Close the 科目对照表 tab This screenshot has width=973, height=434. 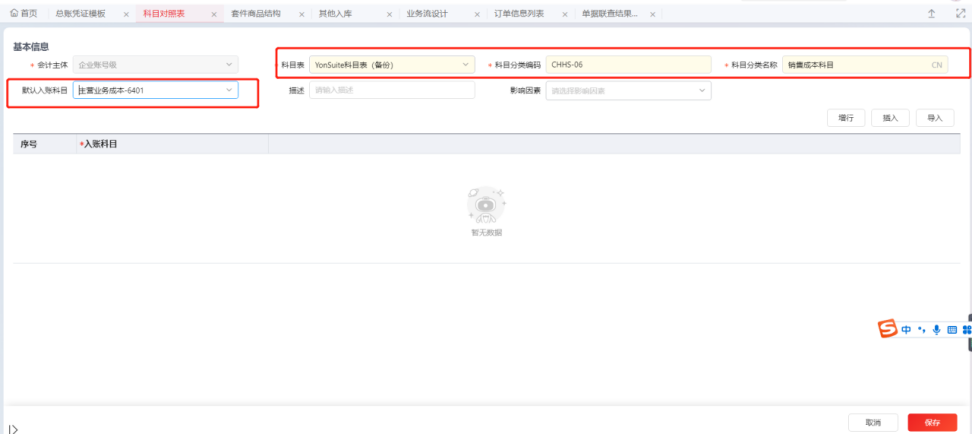click(214, 14)
